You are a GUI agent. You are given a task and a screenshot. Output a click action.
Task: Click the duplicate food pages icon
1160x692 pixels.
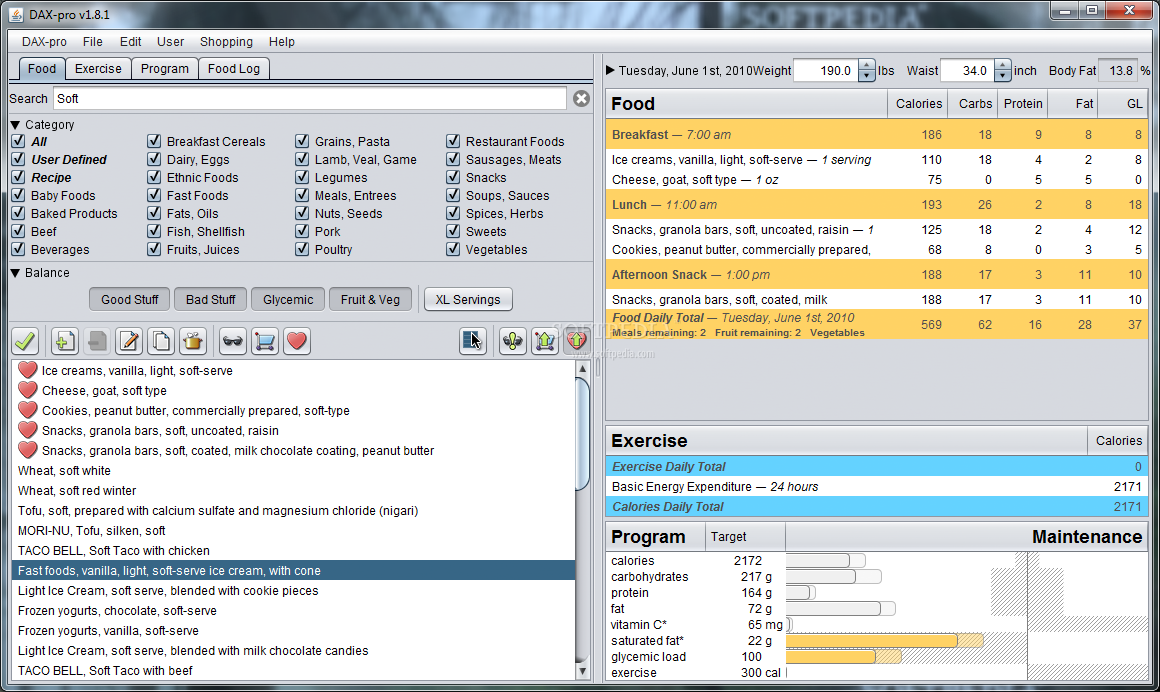click(161, 341)
